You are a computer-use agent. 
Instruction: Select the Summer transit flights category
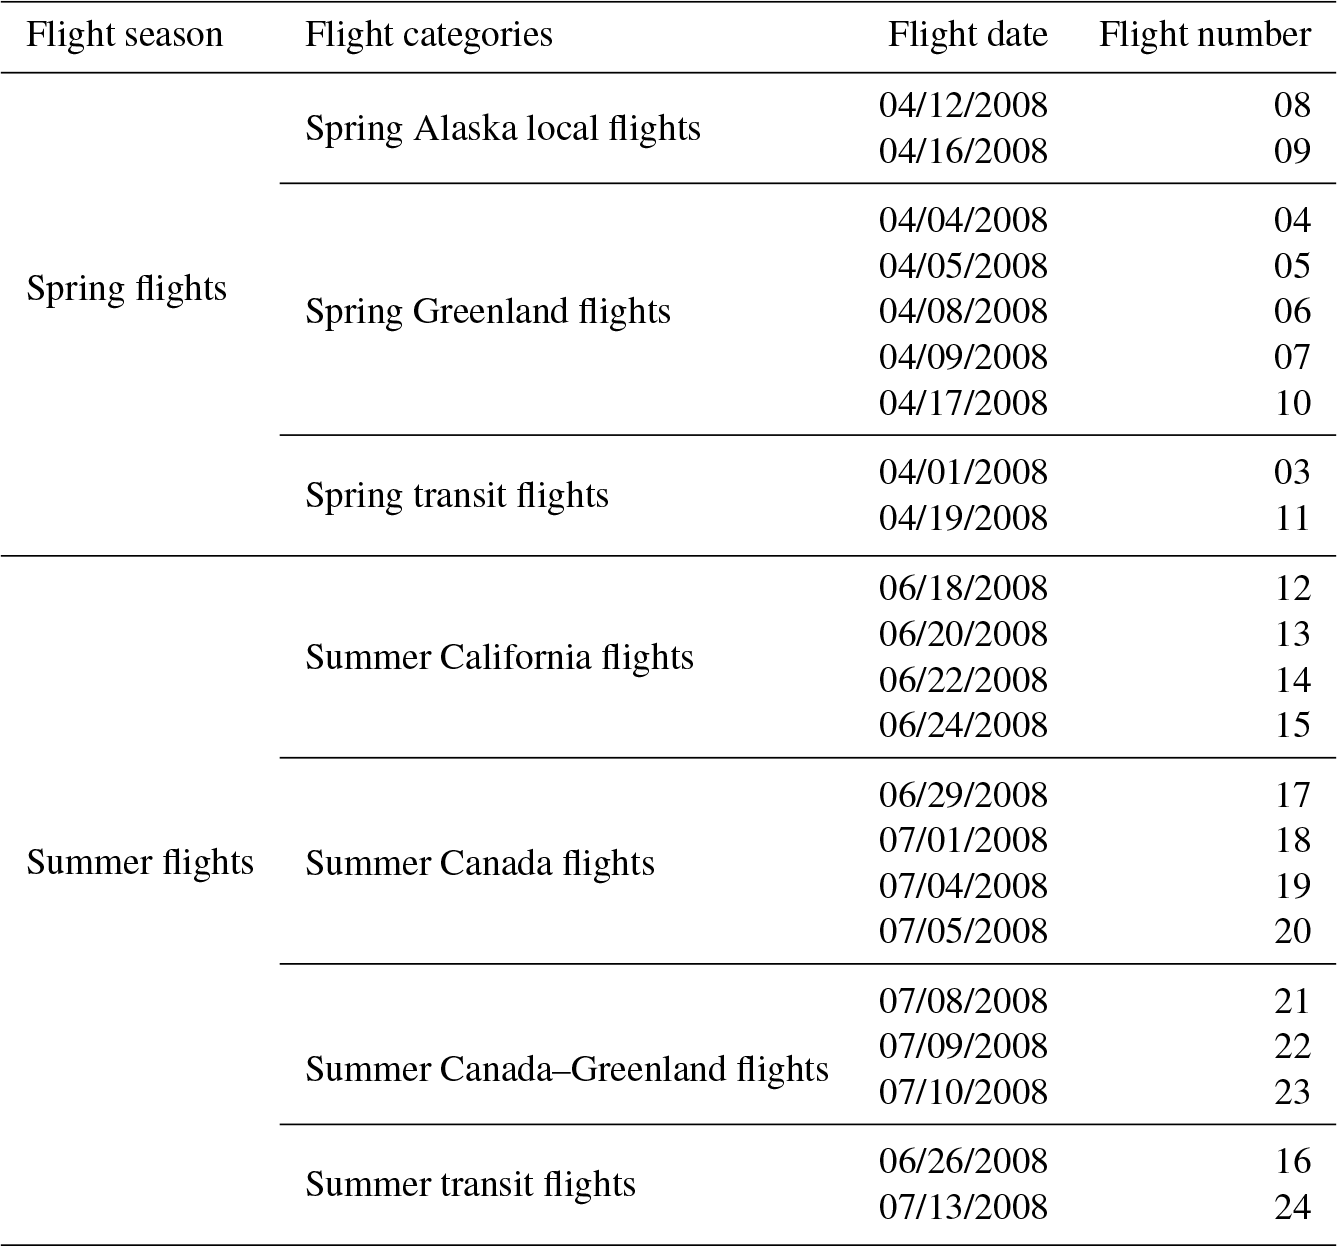470,1184
